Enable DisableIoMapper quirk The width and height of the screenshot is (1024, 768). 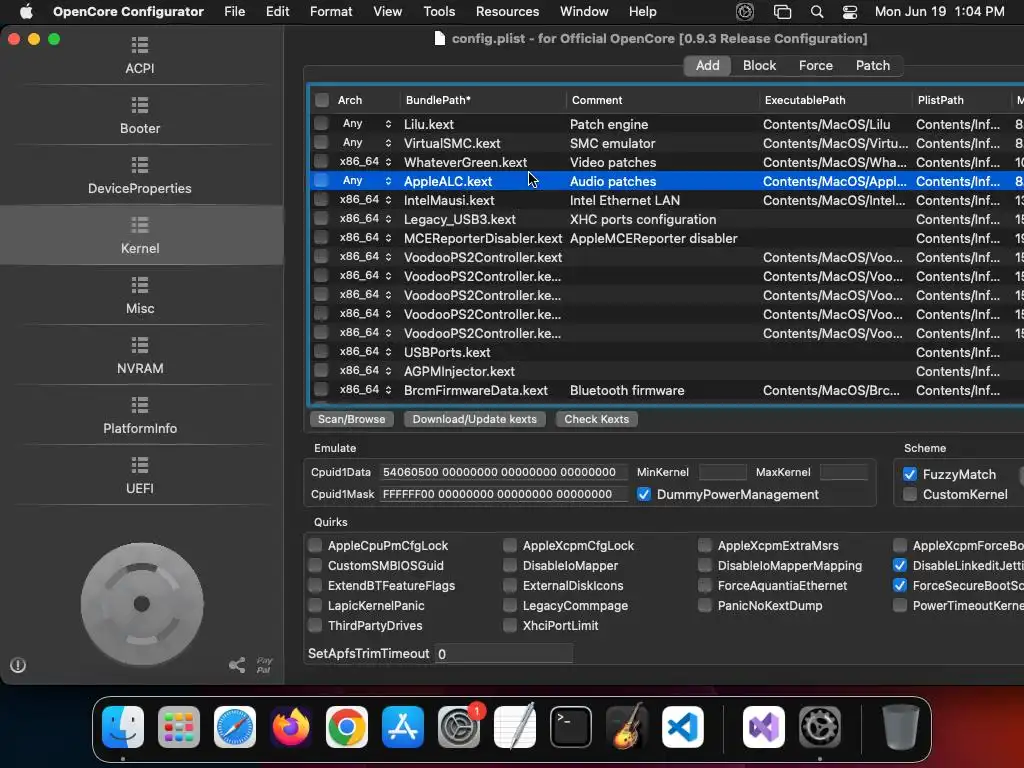click(510, 566)
